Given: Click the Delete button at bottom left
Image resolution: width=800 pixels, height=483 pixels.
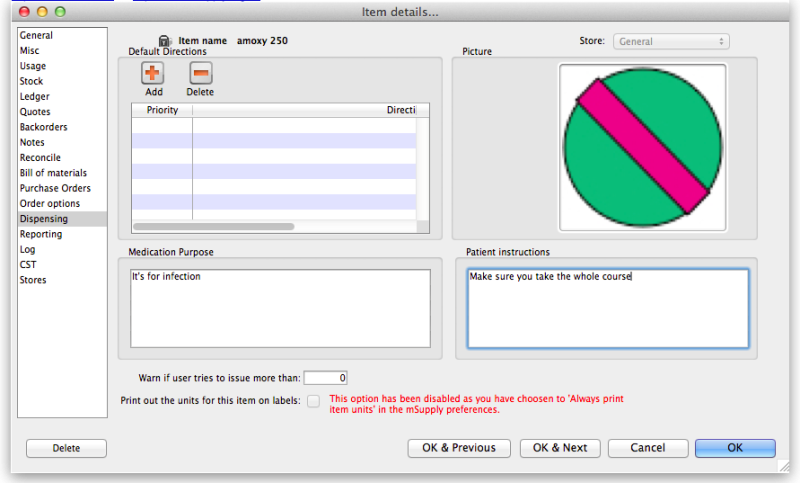Looking at the screenshot, I should point(66,448).
